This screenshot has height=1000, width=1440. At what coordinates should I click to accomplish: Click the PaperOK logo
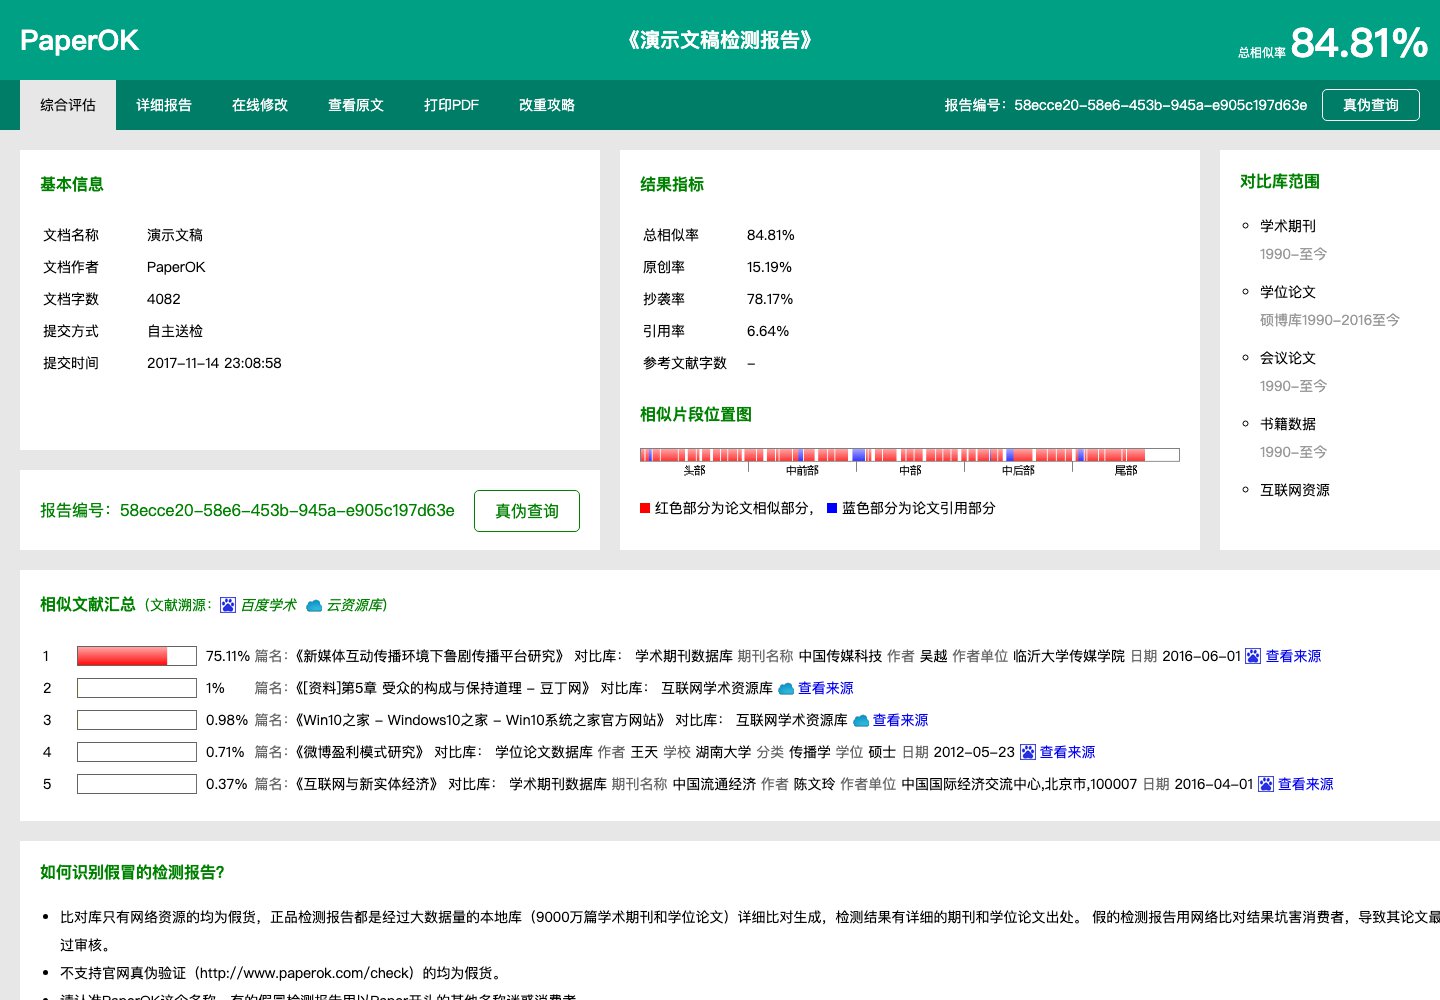click(x=80, y=40)
